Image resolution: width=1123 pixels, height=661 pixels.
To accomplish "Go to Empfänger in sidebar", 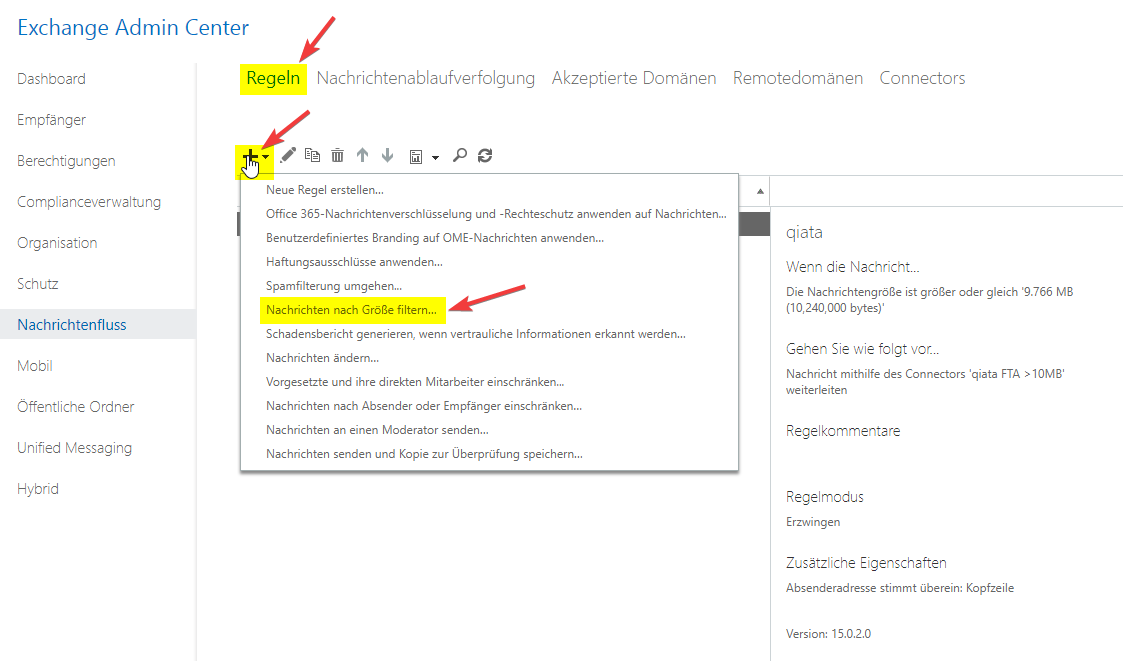I will tap(52, 120).
